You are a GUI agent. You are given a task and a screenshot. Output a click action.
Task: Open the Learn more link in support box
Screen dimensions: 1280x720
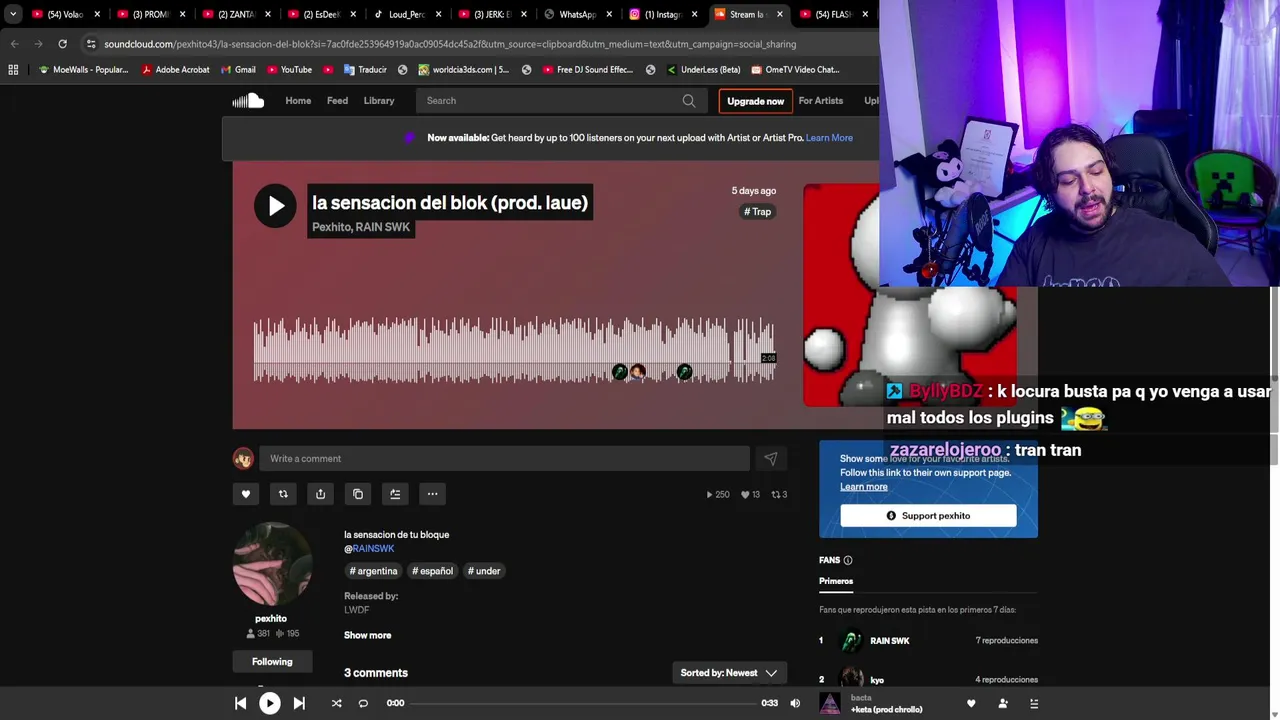(x=863, y=487)
